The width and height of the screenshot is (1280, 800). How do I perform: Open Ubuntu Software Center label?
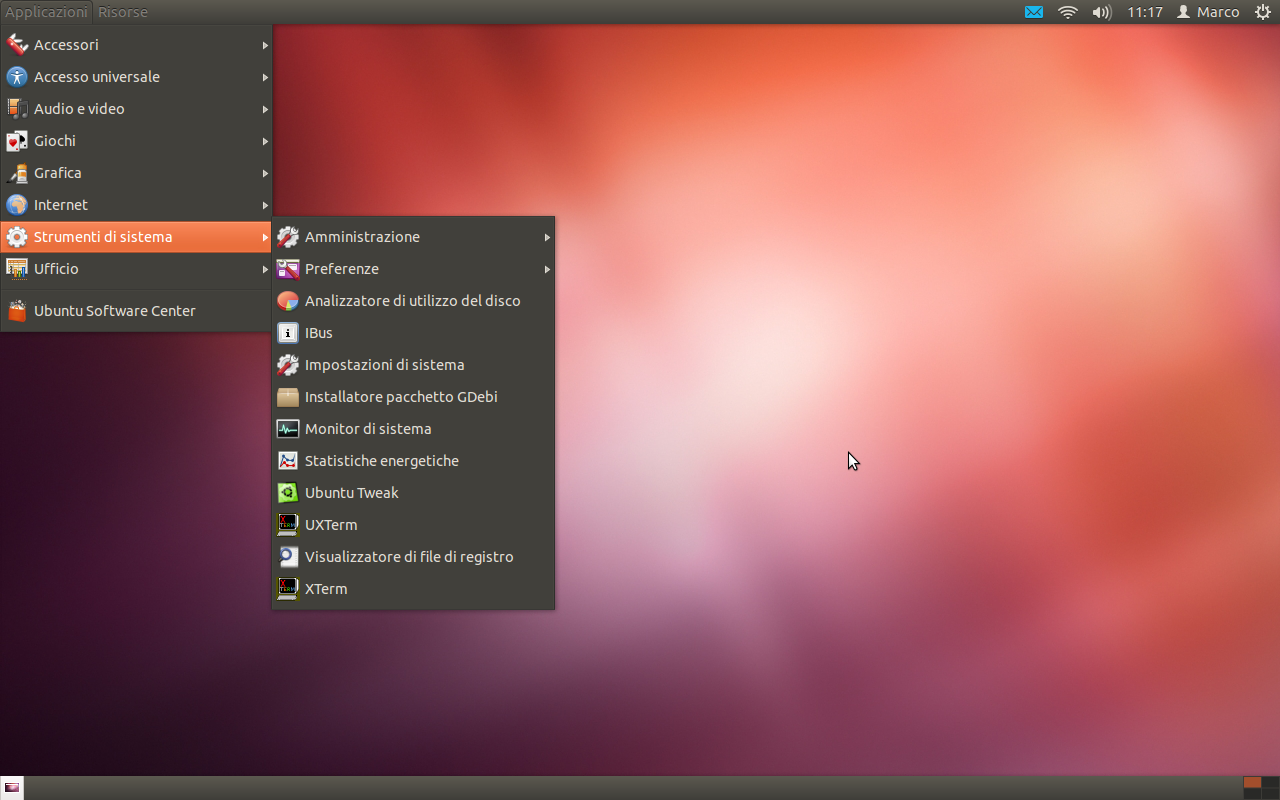click(x=115, y=311)
